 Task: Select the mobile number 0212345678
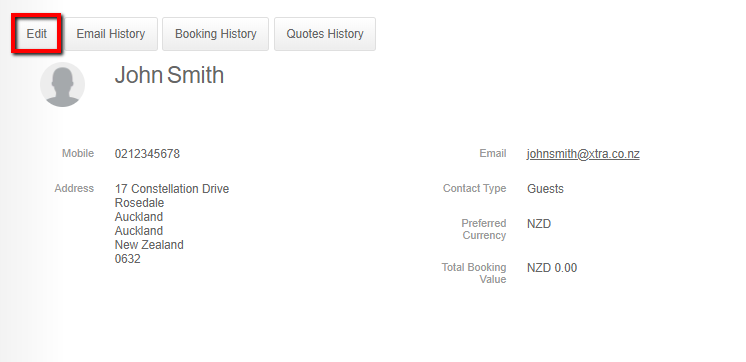(x=147, y=154)
